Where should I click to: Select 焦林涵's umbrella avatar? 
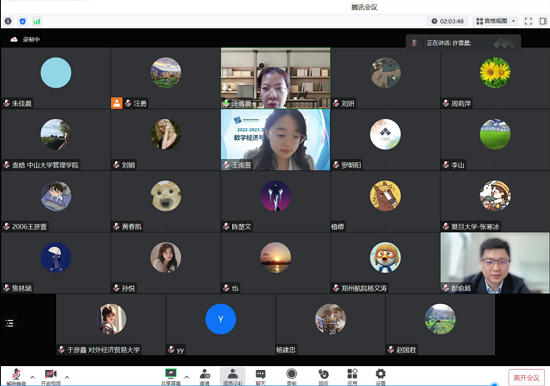coord(56,258)
